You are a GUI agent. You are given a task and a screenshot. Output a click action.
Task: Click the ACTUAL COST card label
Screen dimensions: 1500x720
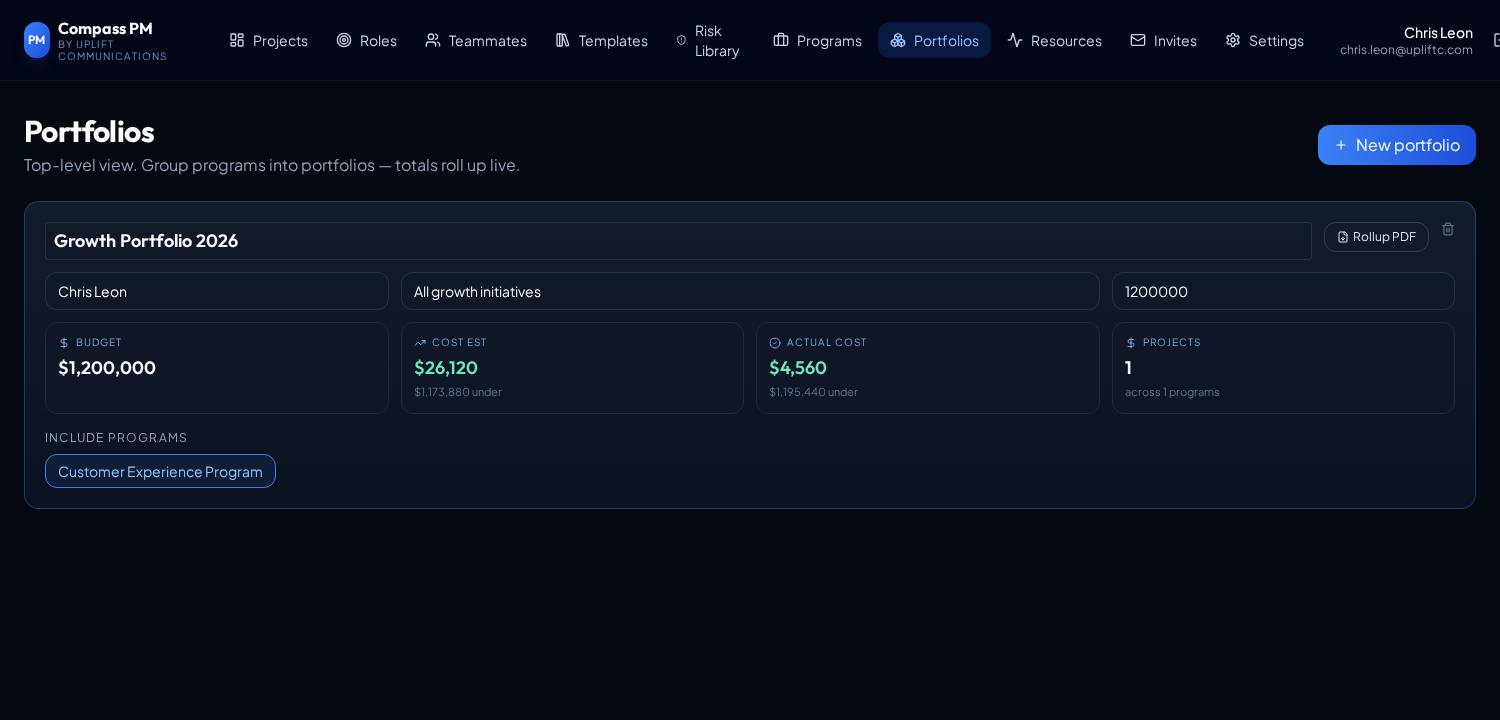pyautogui.click(x=827, y=342)
